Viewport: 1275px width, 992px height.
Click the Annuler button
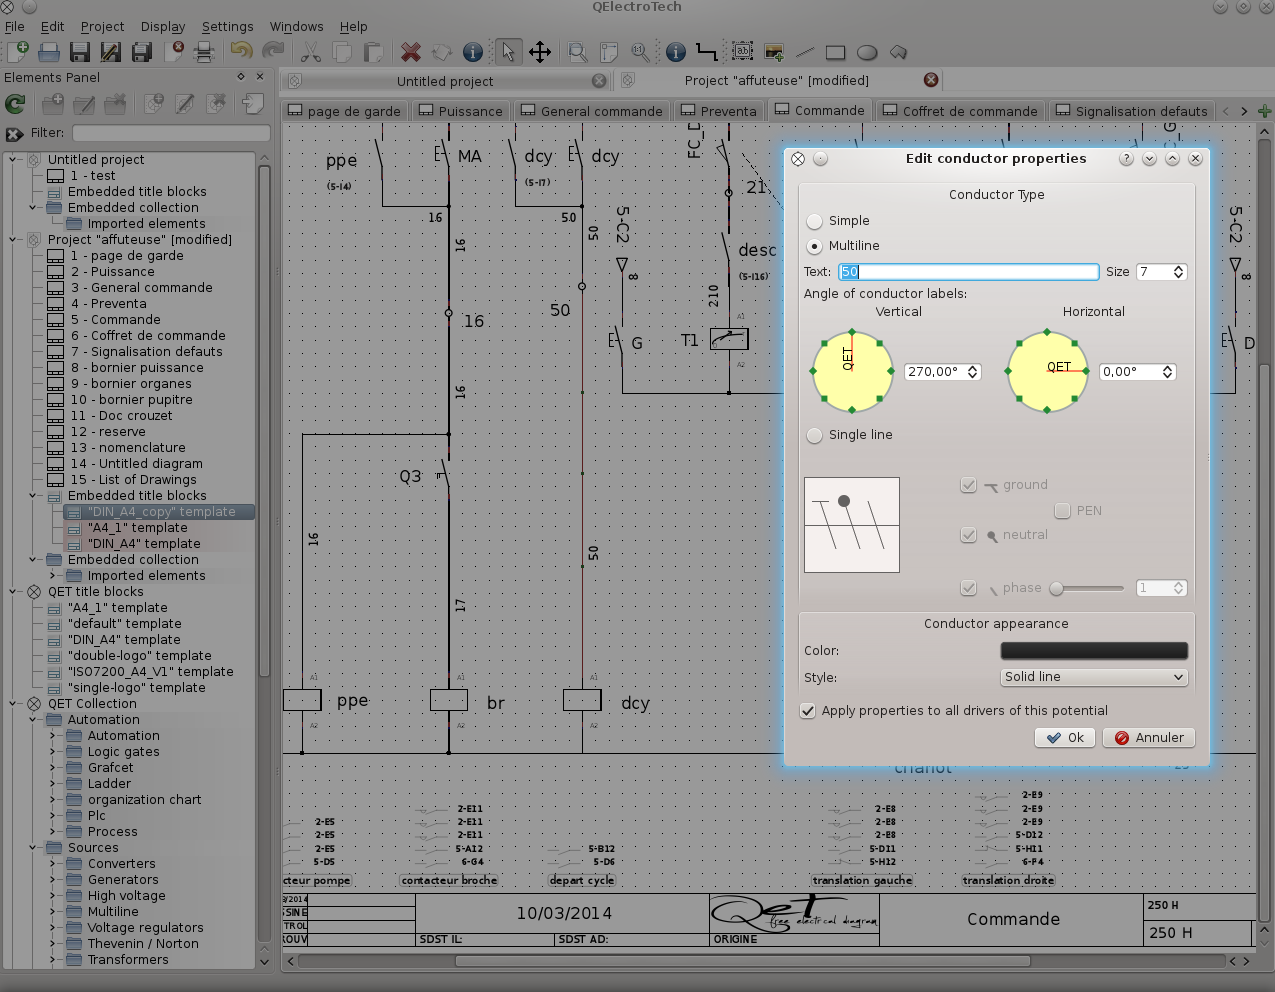[1149, 738]
